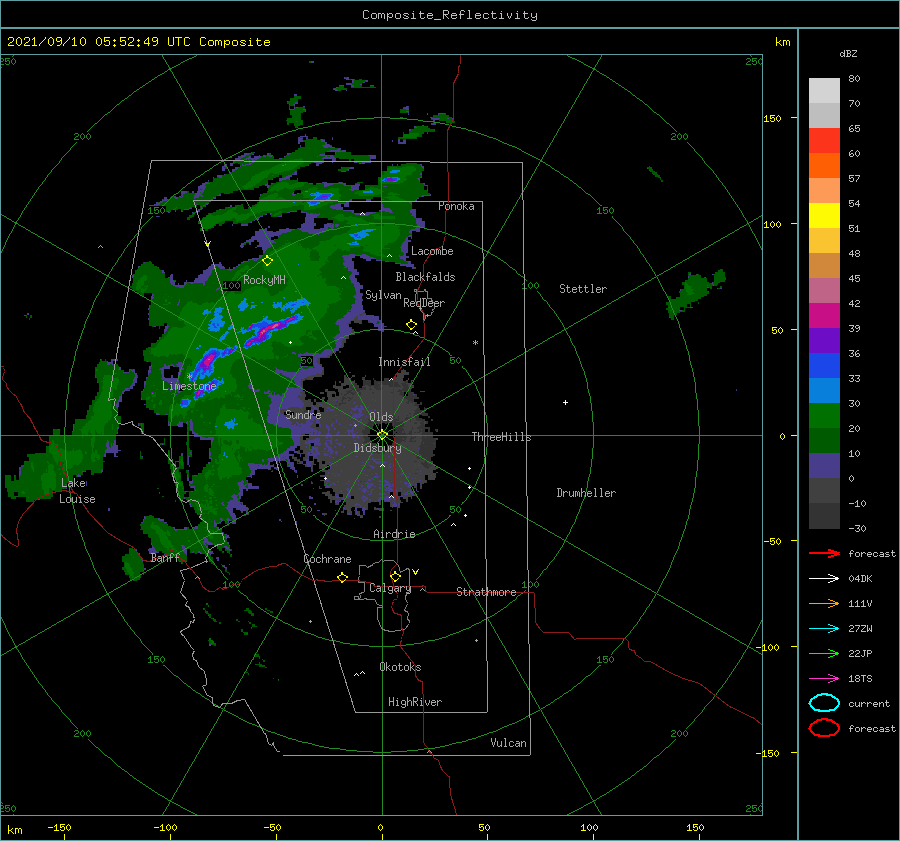Select the cyan current ellipse legend icon
900x841 pixels.
click(824, 703)
